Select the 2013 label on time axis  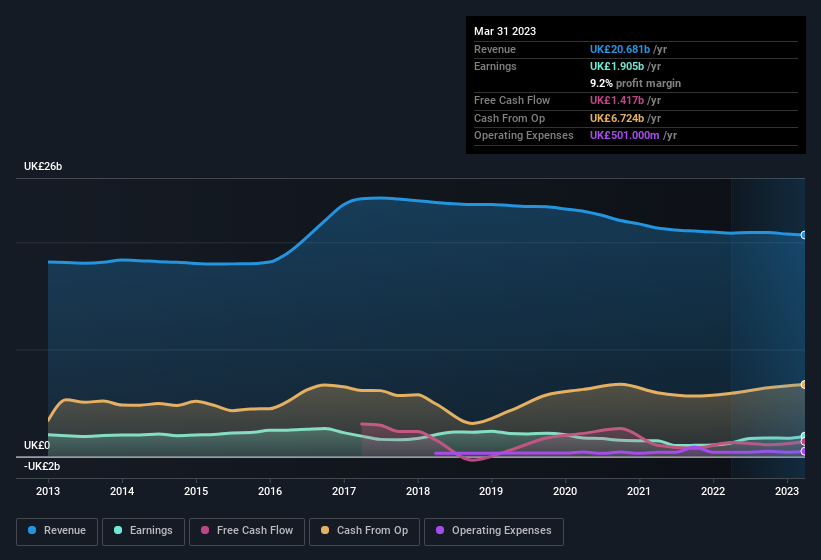[x=48, y=491]
